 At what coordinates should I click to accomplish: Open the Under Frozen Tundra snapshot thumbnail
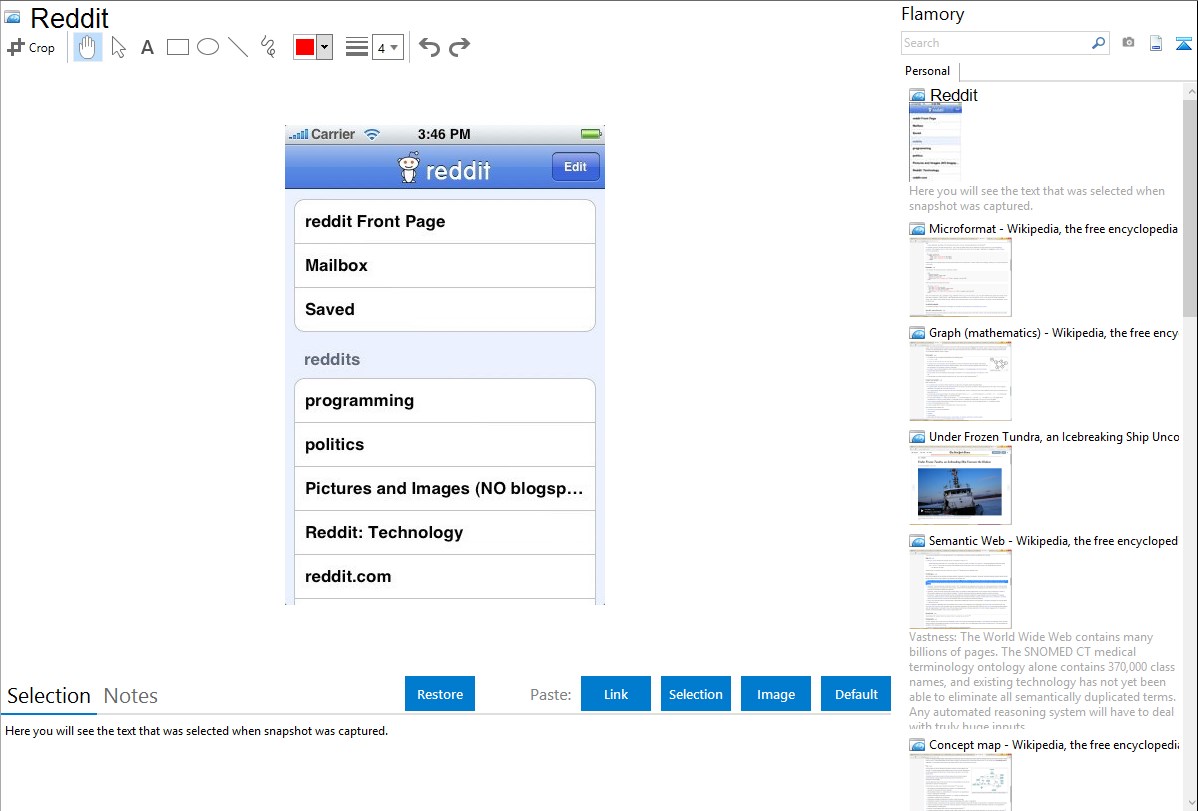(960, 485)
